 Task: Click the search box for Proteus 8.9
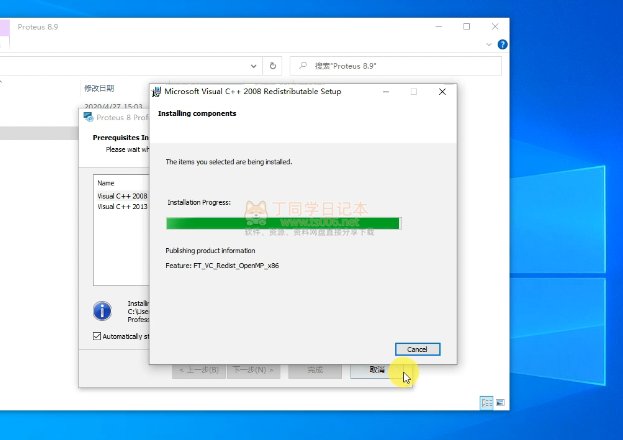(x=395, y=66)
